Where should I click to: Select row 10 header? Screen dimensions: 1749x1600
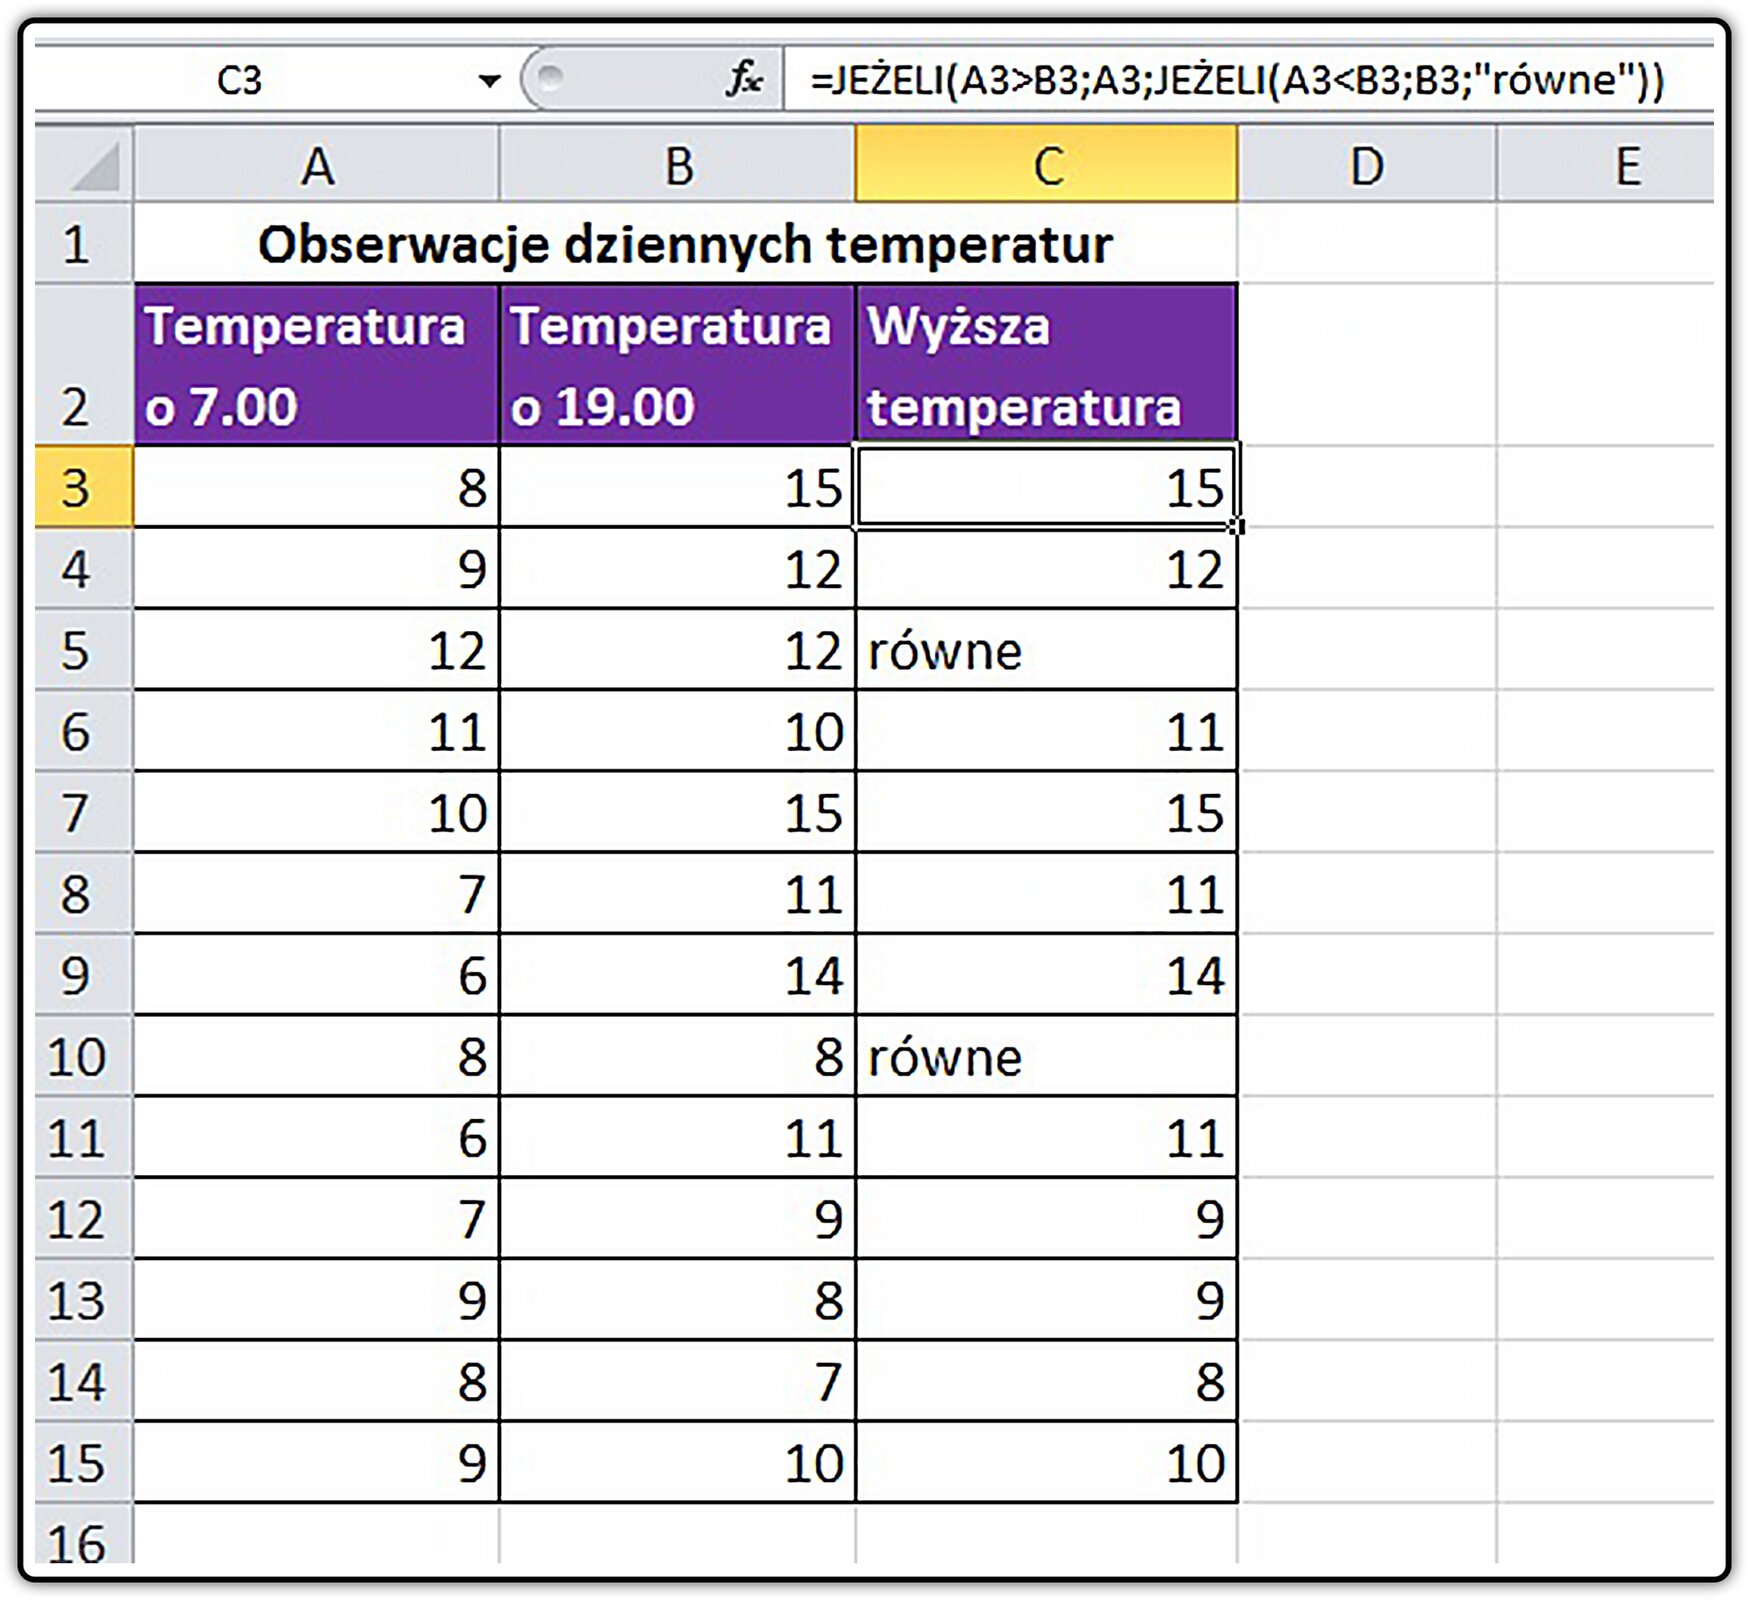click(x=84, y=1056)
